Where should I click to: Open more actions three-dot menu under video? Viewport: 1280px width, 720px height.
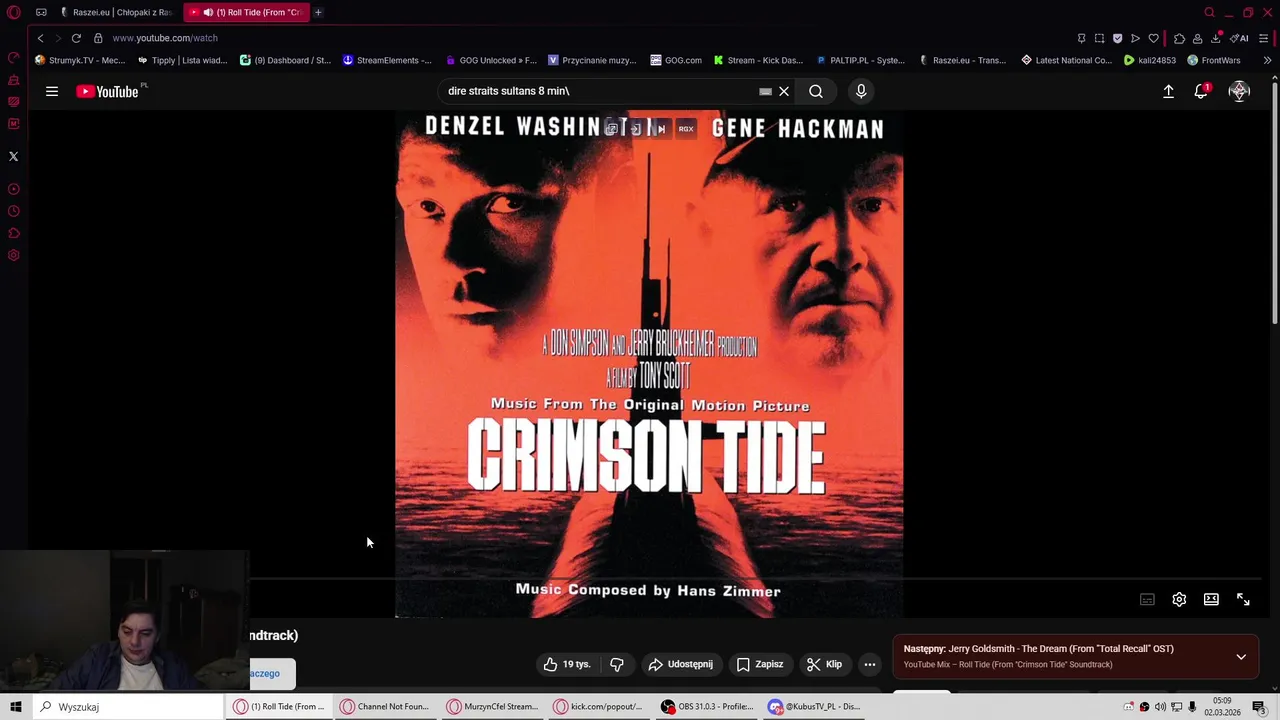[870, 664]
